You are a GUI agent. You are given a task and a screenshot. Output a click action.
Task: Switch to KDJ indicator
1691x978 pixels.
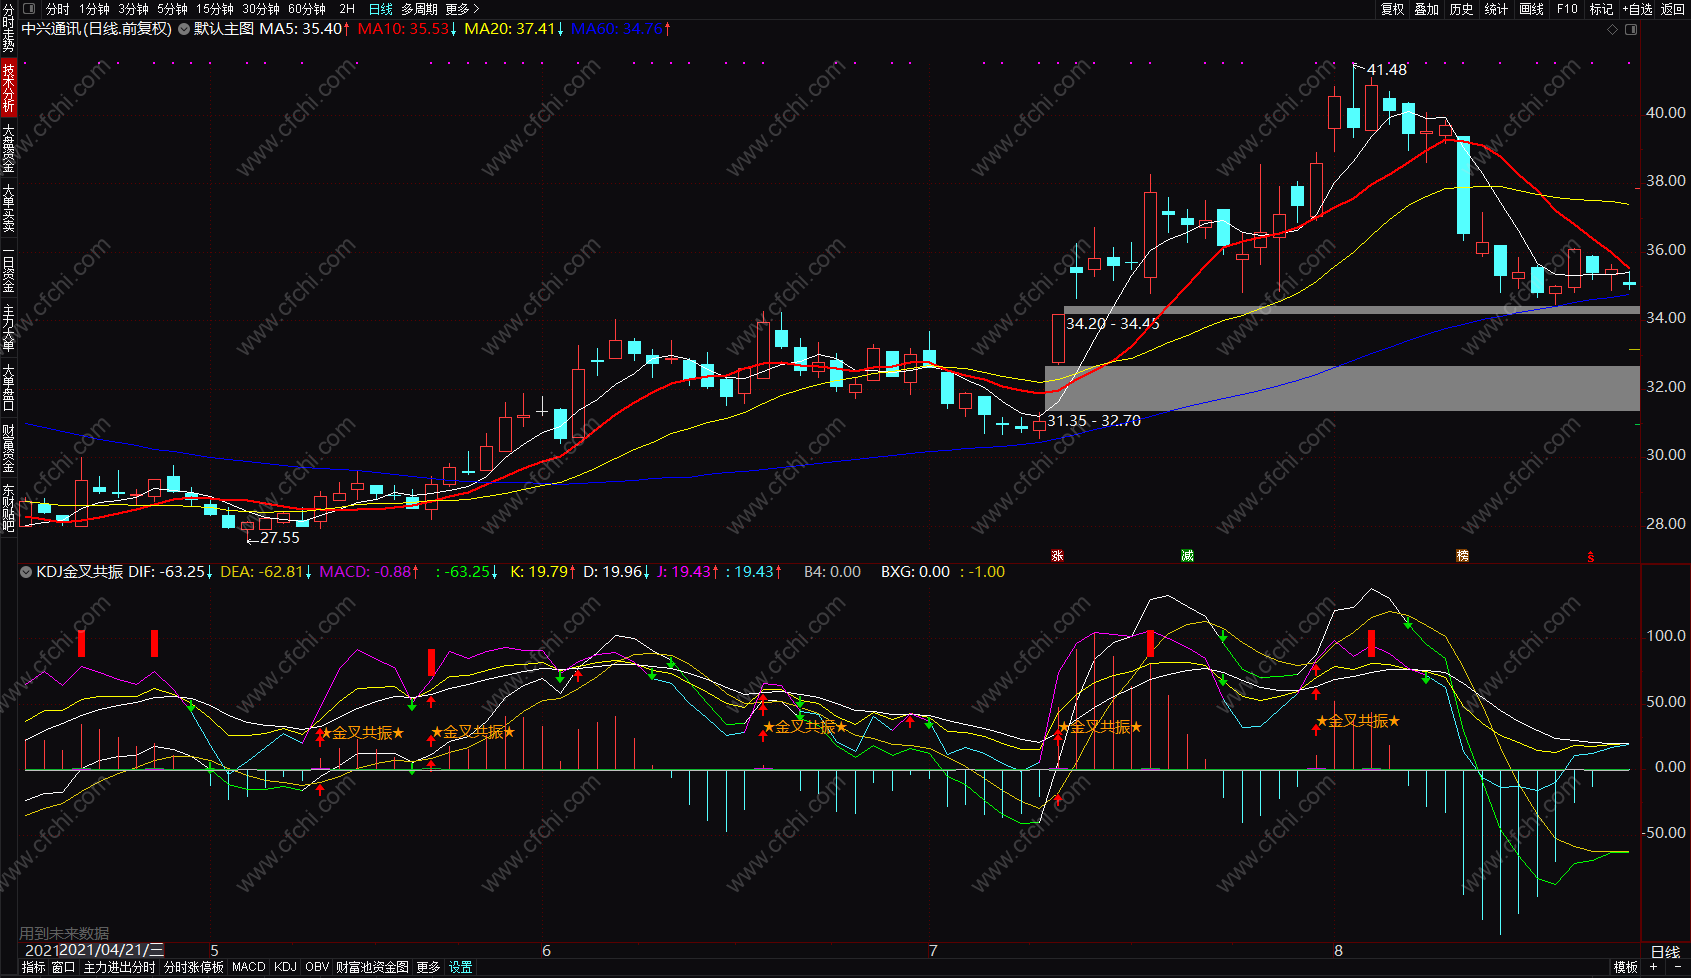[x=285, y=967]
